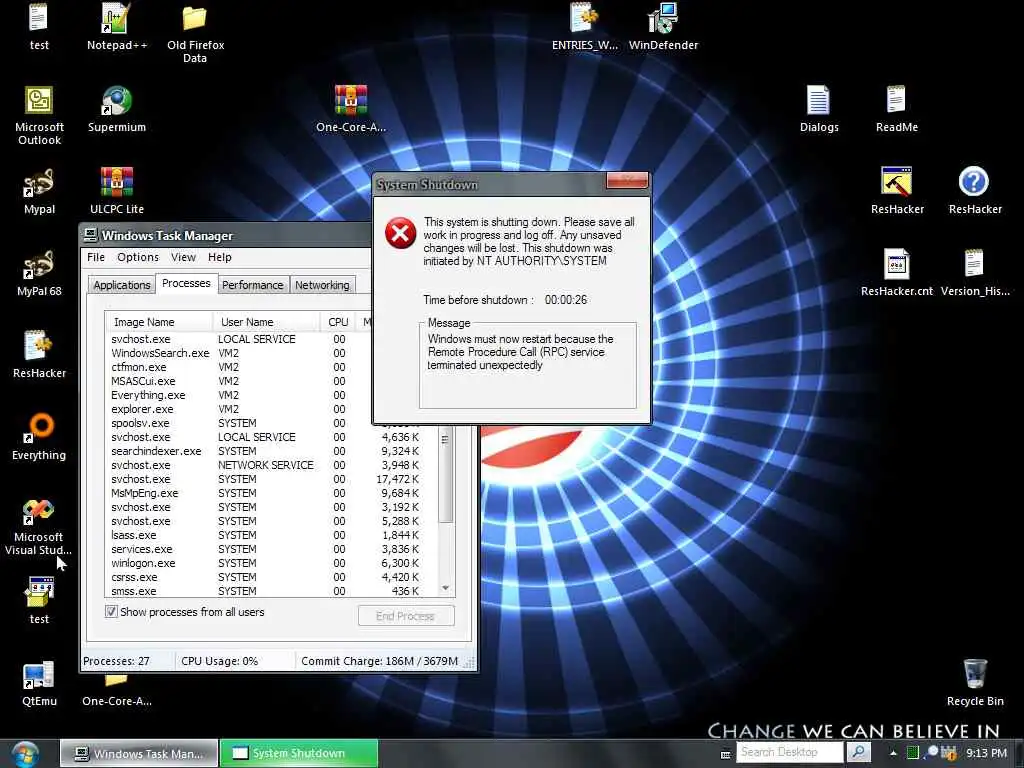Select the lsass.exe process row
1024x768 pixels.
click(272, 536)
